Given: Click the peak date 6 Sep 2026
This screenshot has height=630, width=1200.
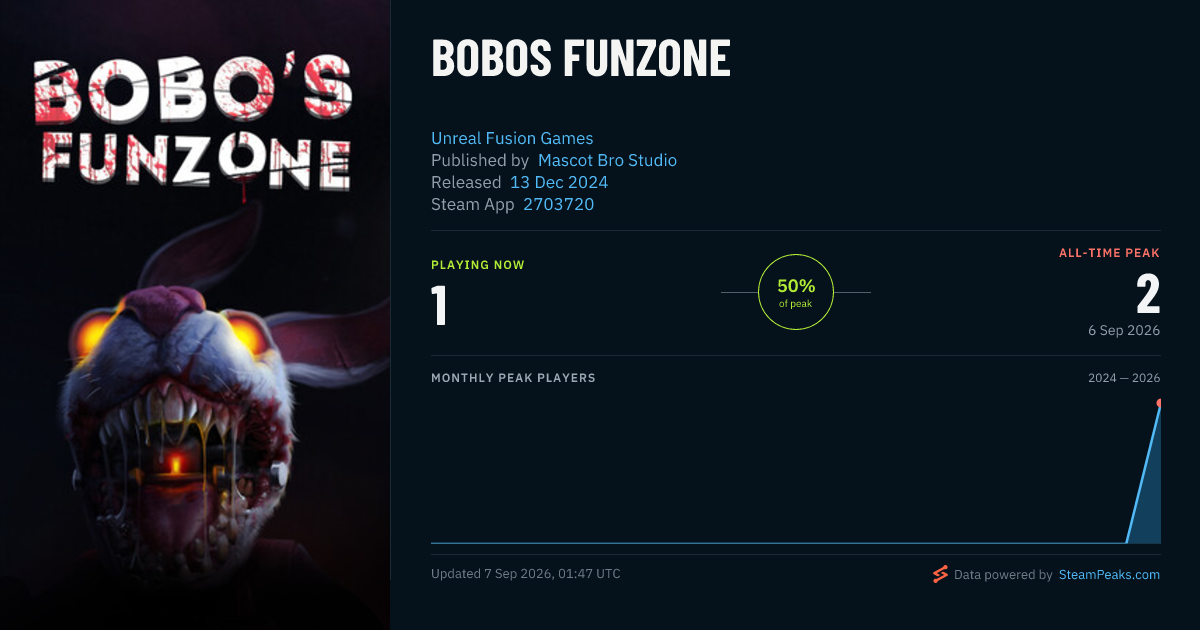Looking at the screenshot, I should click(1124, 330).
